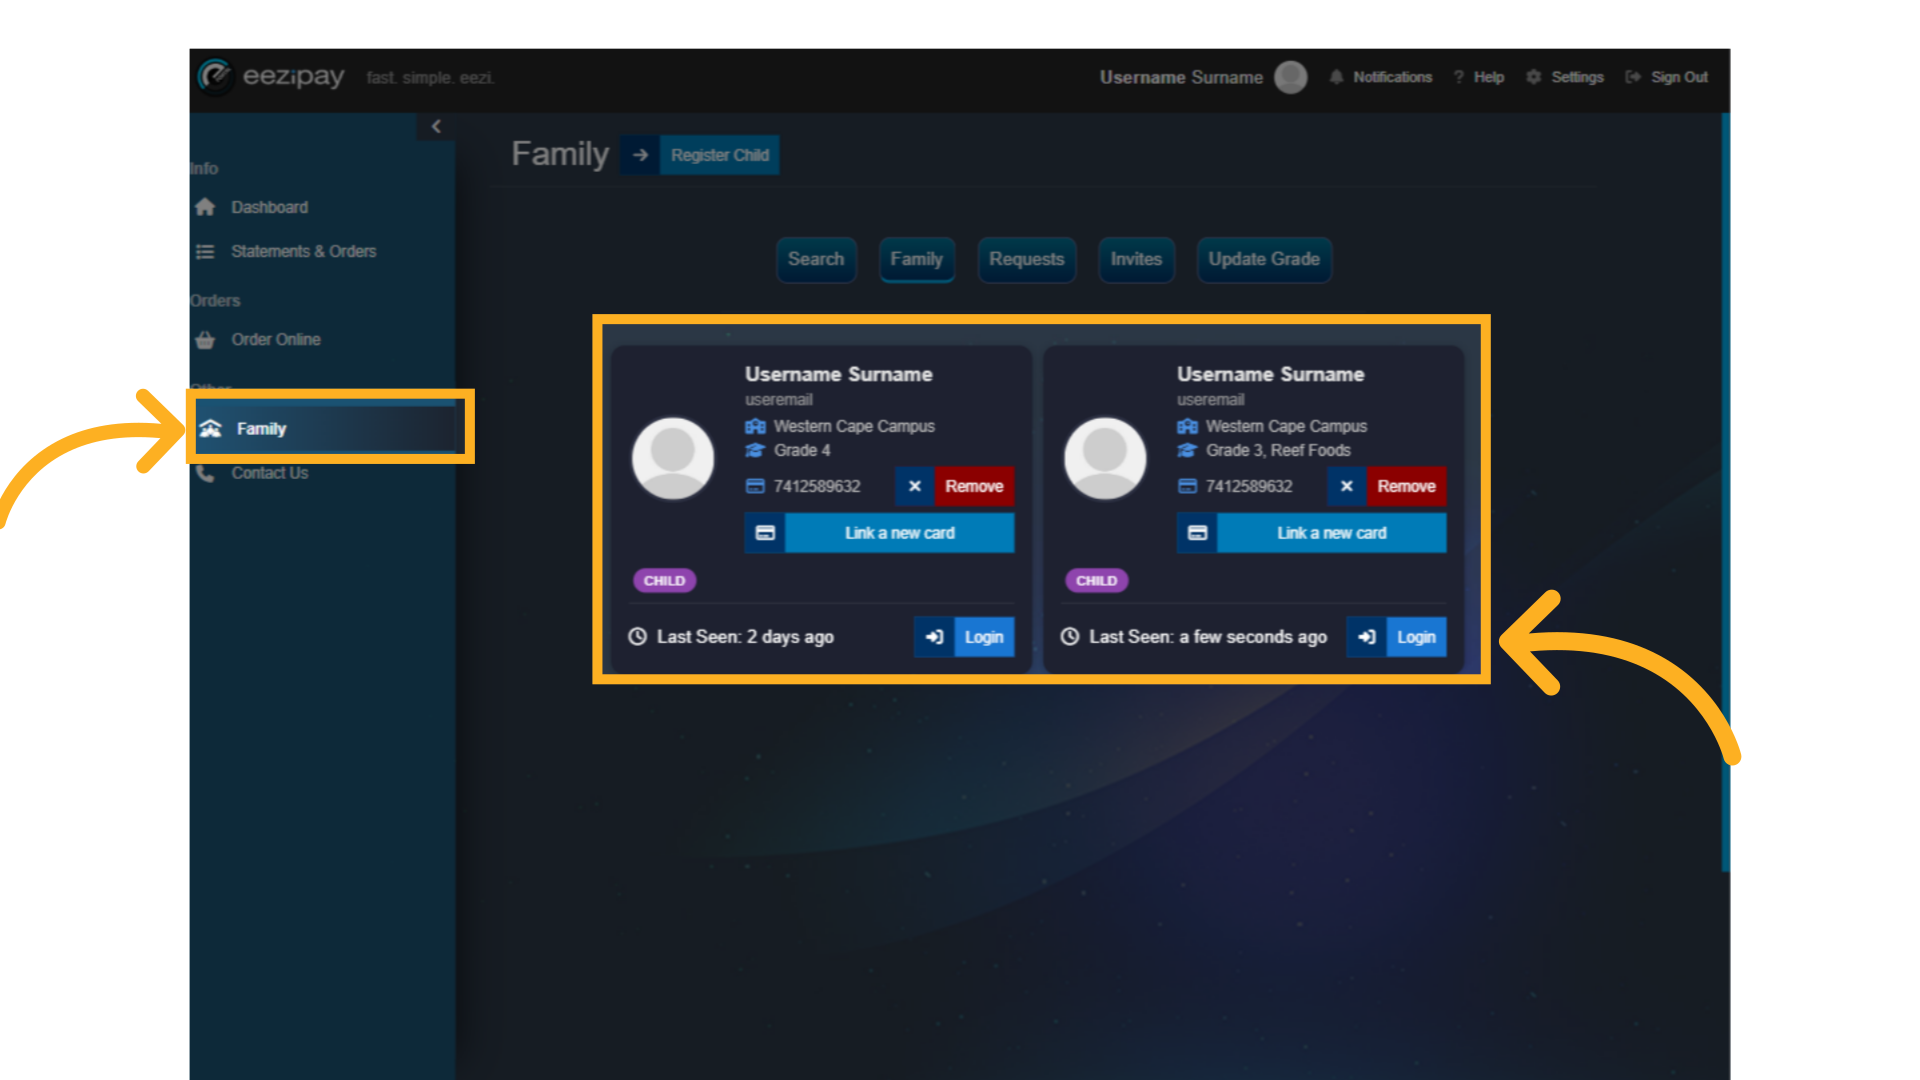Screen dimensions: 1920x1080
Task: Click the card icon on the Grade 4 card
Action: click(765, 533)
